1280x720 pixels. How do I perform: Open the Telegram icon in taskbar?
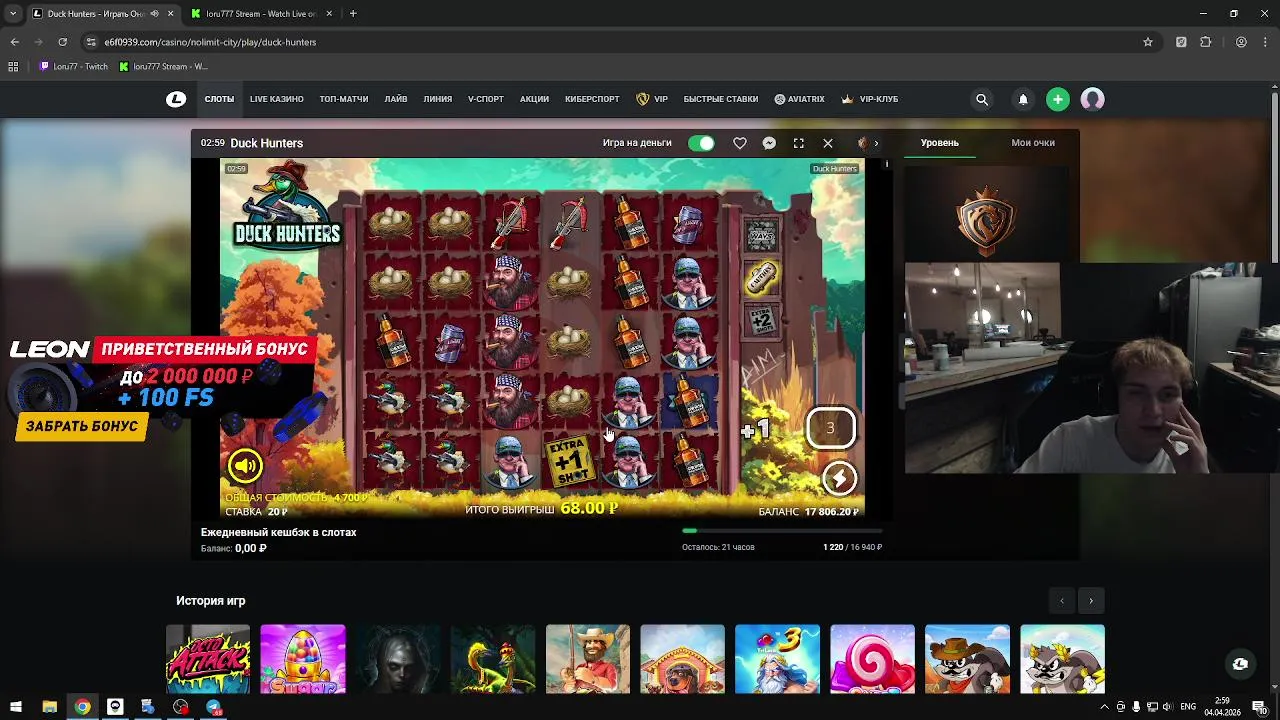[x=213, y=707]
